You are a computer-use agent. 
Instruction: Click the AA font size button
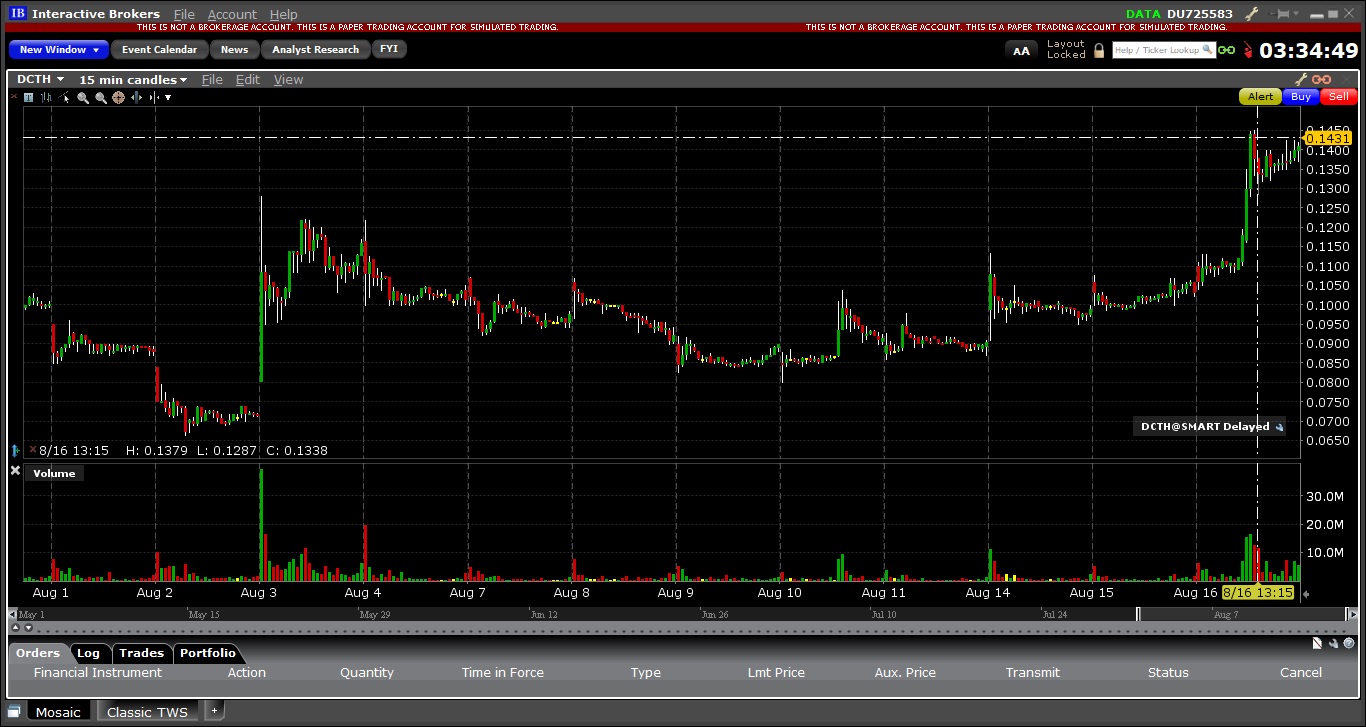[x=1021, y=50]
